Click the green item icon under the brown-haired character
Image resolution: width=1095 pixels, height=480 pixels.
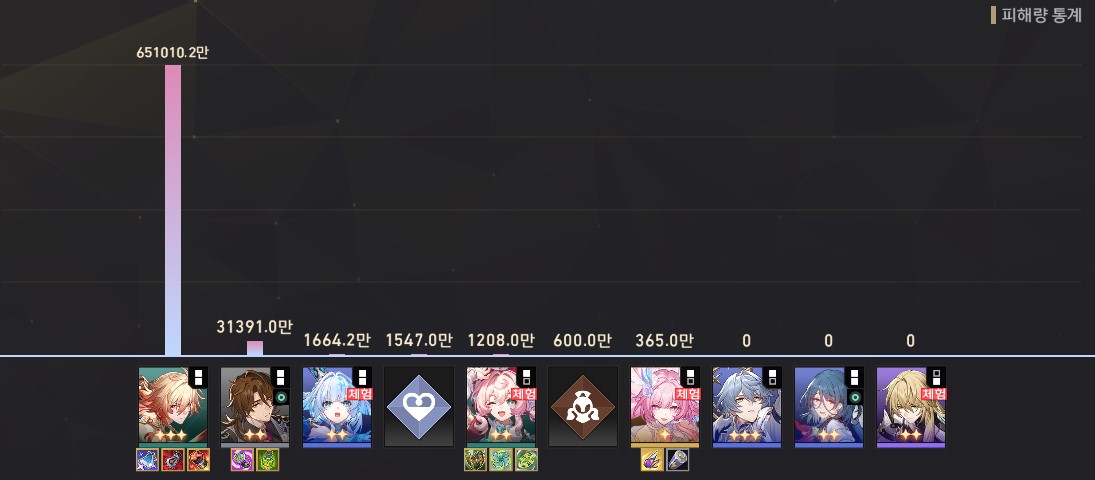point(267,460)
